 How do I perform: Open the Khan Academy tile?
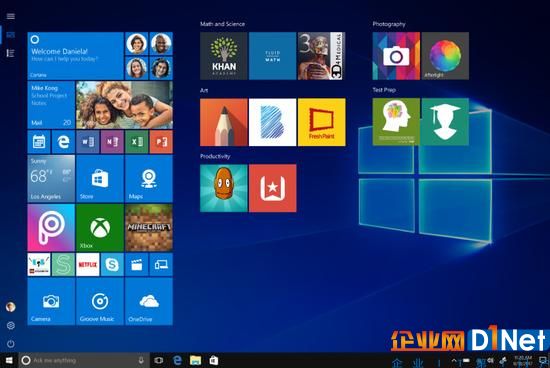(223, 56)
